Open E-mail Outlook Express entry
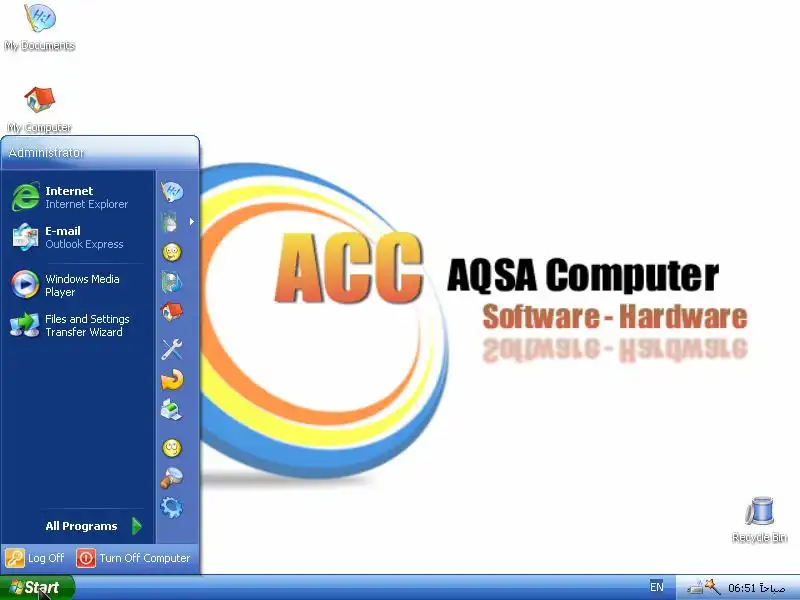 pos(77,237)
